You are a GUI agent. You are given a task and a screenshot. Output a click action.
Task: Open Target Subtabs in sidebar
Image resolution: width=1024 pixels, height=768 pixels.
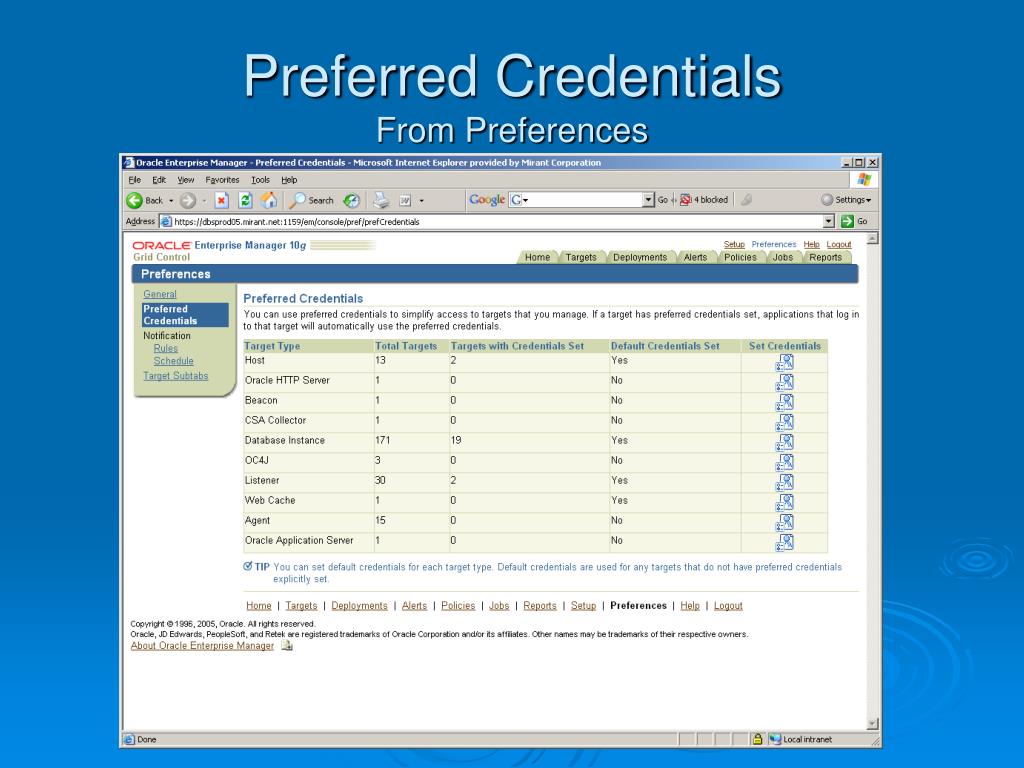click(x=176, y=376)
